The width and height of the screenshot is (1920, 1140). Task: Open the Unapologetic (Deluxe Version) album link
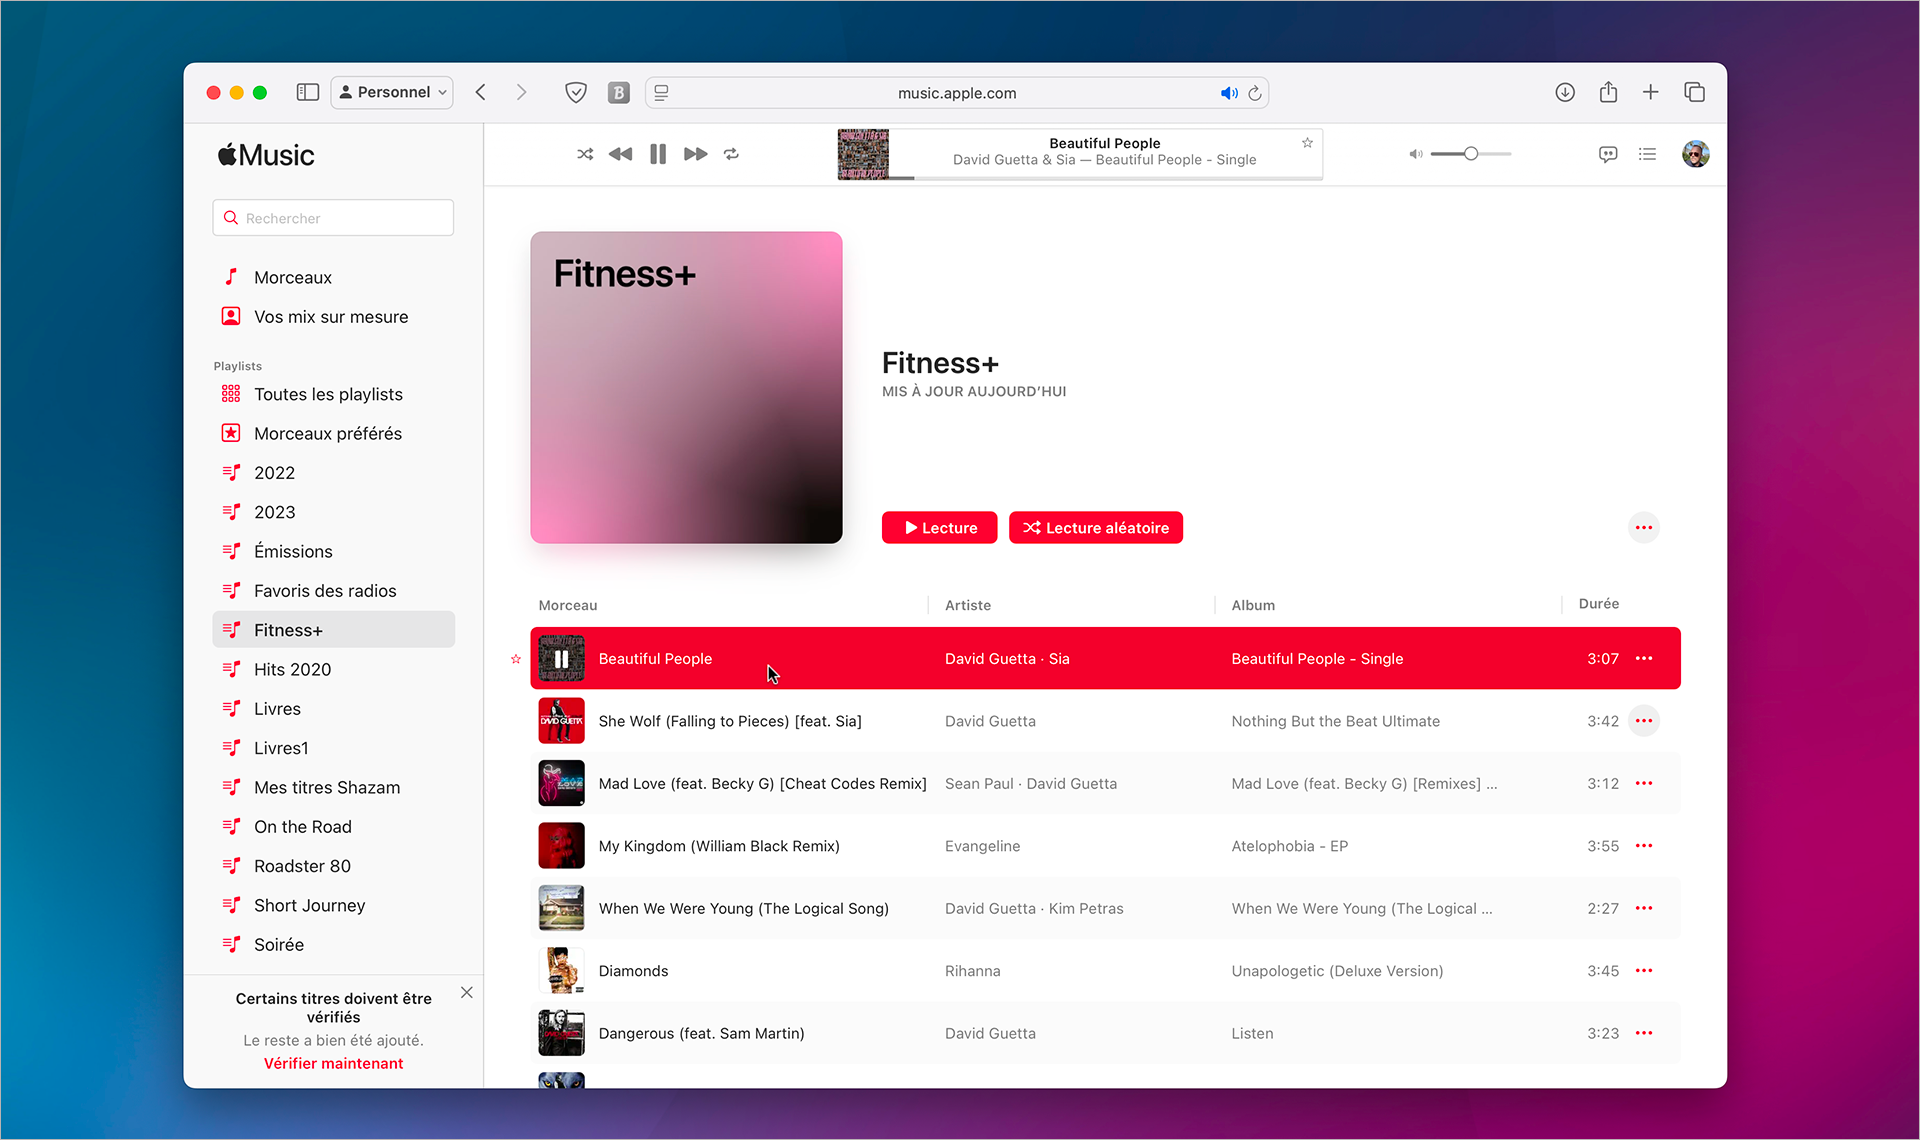click(1337, 971)
